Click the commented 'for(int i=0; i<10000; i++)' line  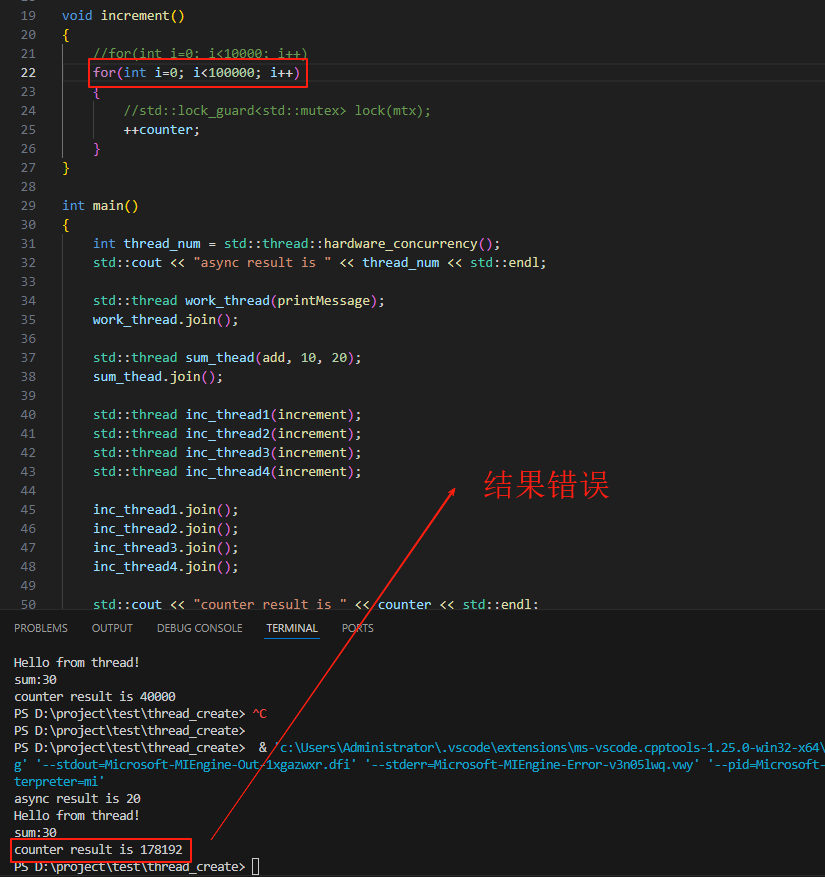(x=200, y=54)
